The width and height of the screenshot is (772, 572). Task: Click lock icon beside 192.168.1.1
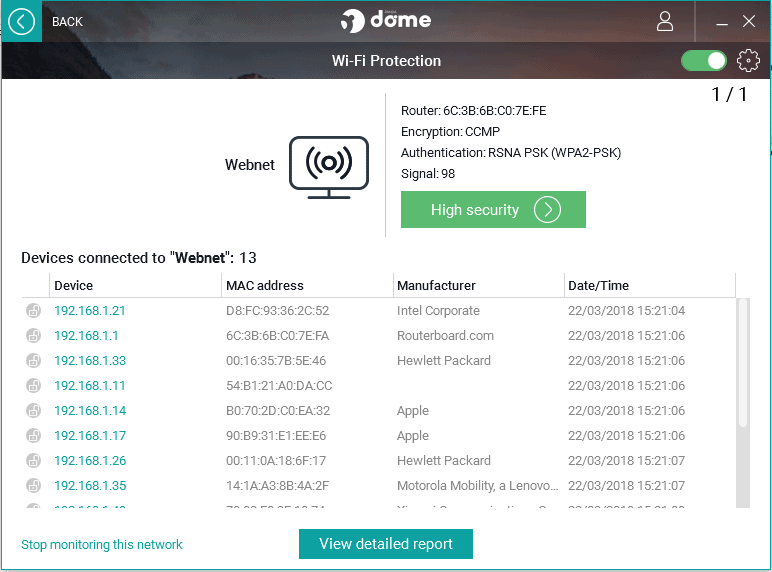(x=33, y=336)
